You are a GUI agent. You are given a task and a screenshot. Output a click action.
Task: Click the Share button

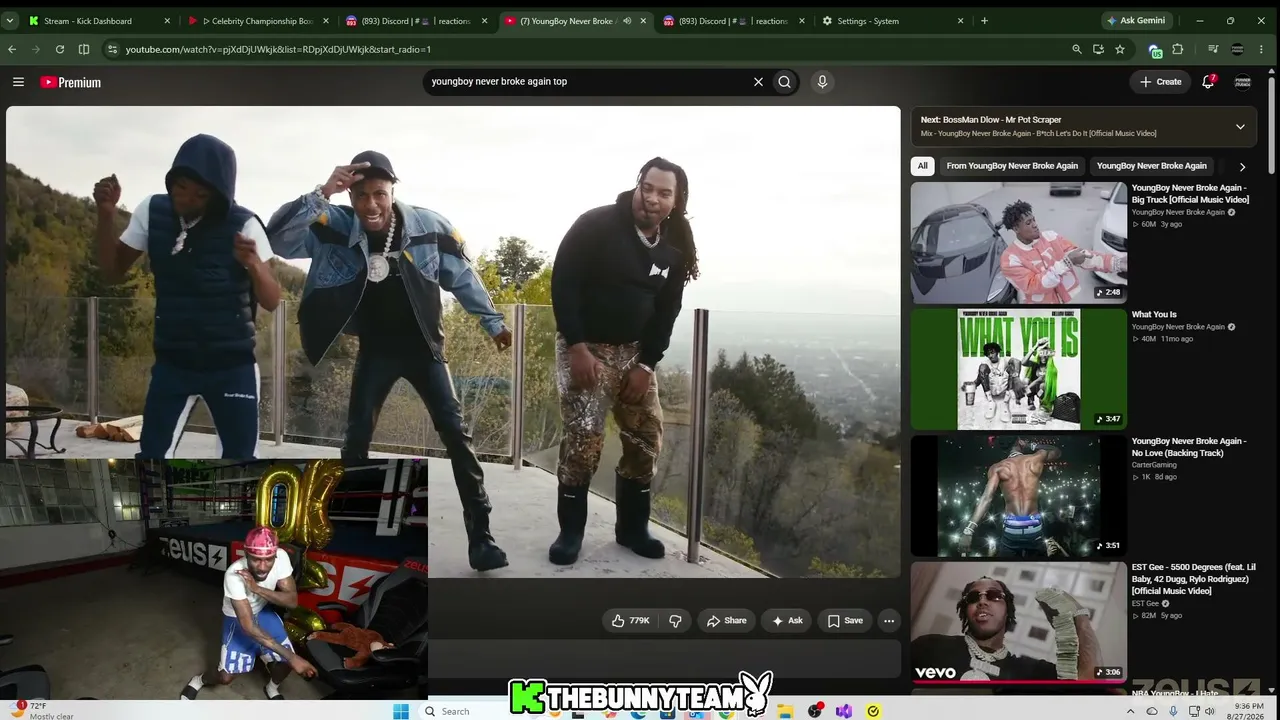(727, 621)
